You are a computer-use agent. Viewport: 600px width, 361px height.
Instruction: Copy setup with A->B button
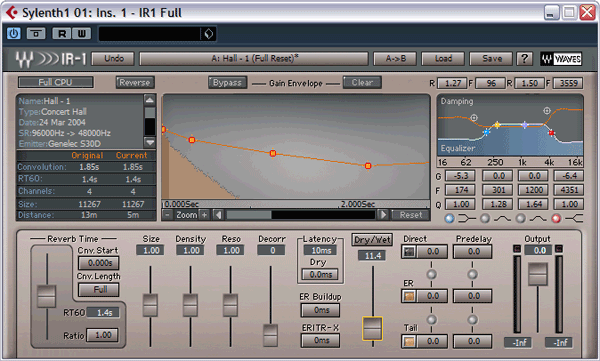(396, 59)
